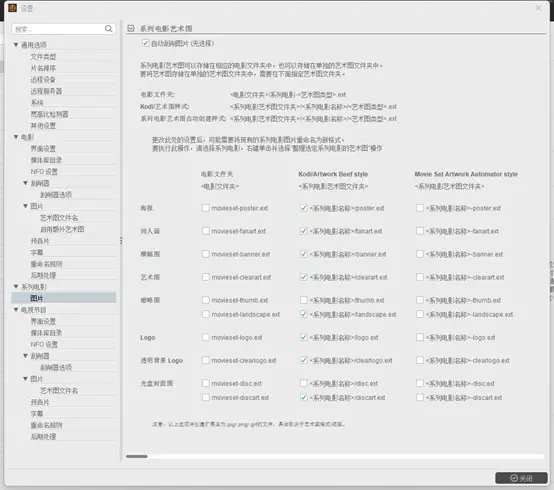
Task: Collapse the 图片 arrow under 电影
Action: click(25, 206)
